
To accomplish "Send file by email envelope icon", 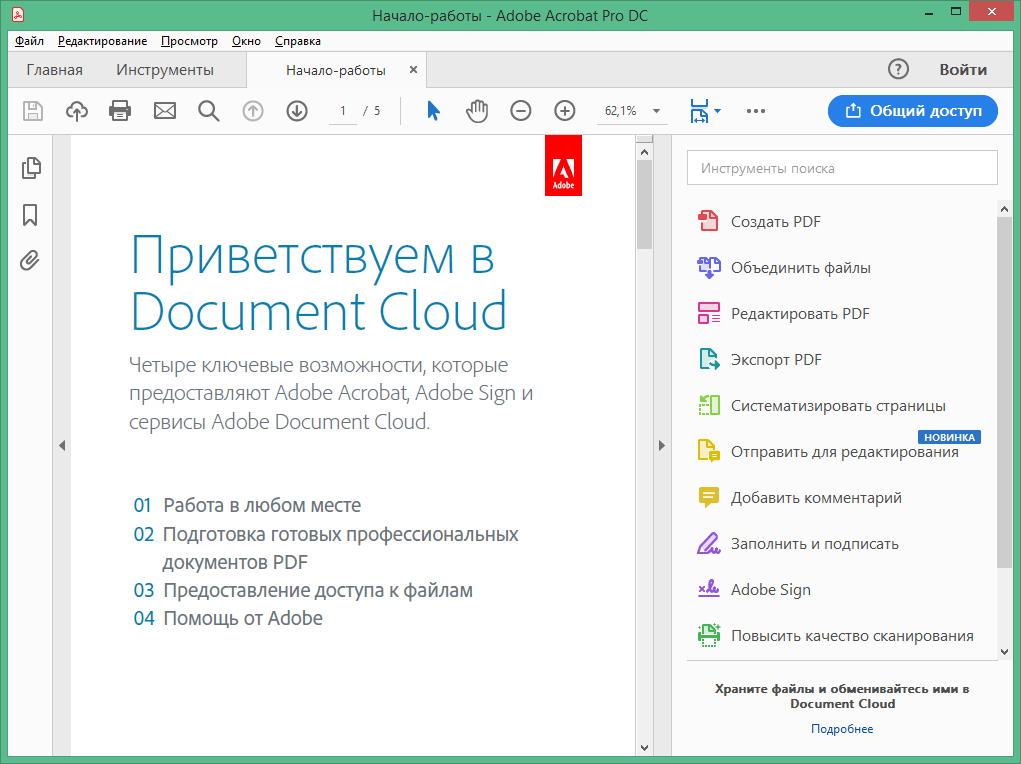I will [x=165, y=111].
